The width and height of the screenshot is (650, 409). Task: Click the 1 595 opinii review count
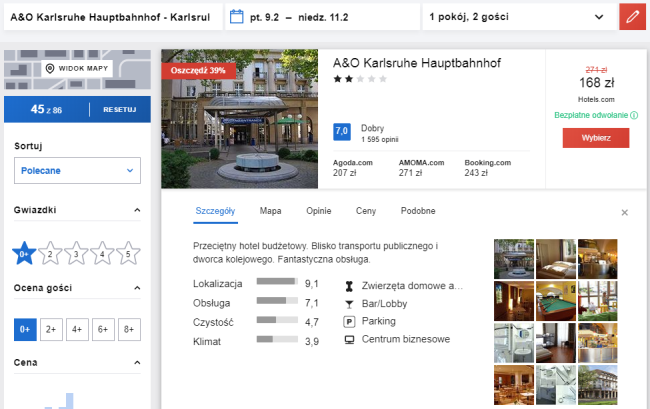[379, 140]
